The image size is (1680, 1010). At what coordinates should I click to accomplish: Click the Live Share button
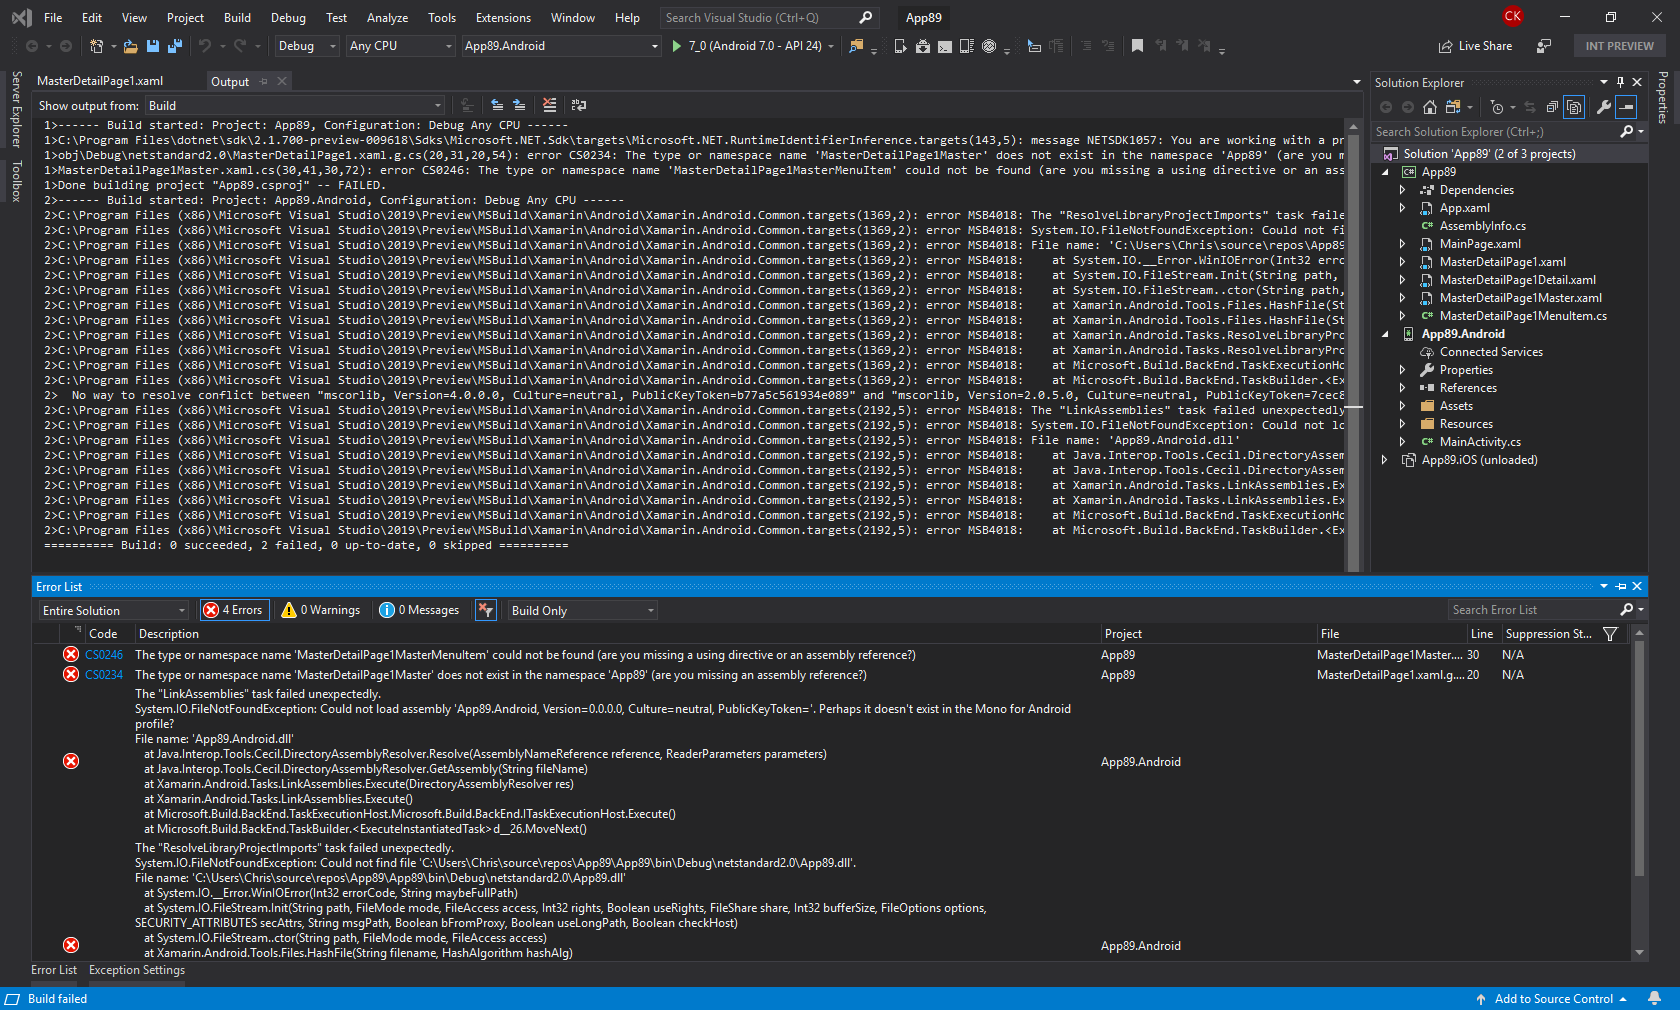[x=1475, y=45]
